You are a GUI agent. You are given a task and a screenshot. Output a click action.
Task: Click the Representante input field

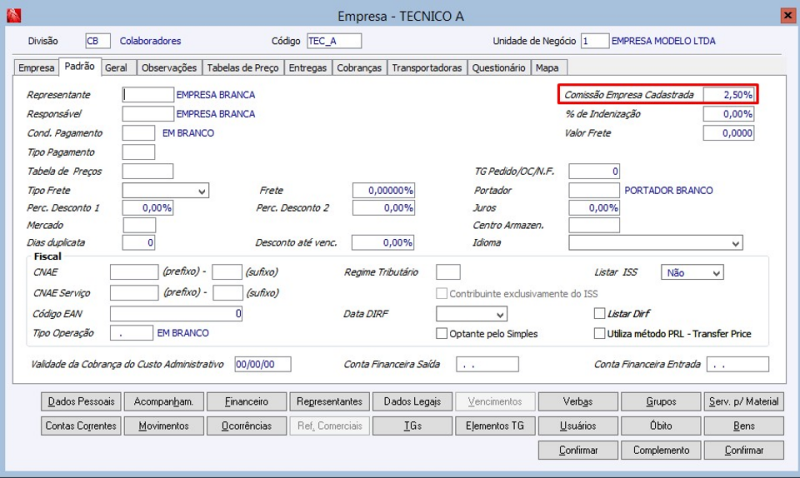pos(148,95)
